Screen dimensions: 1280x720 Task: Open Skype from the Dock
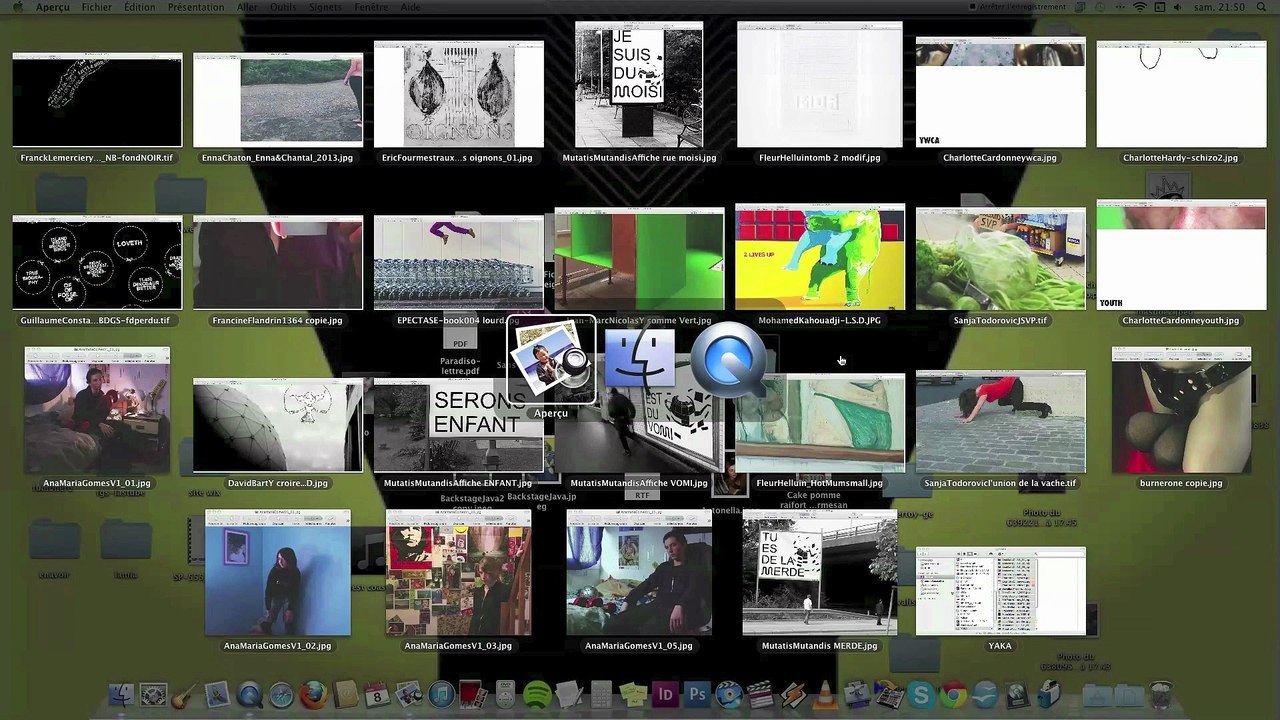coord(921,695)
